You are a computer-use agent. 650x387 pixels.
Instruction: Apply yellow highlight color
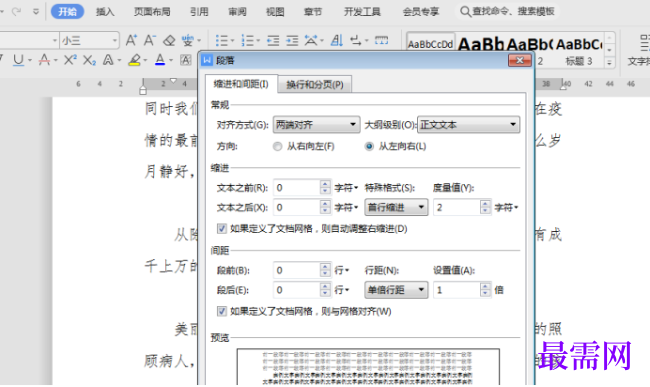134,60
